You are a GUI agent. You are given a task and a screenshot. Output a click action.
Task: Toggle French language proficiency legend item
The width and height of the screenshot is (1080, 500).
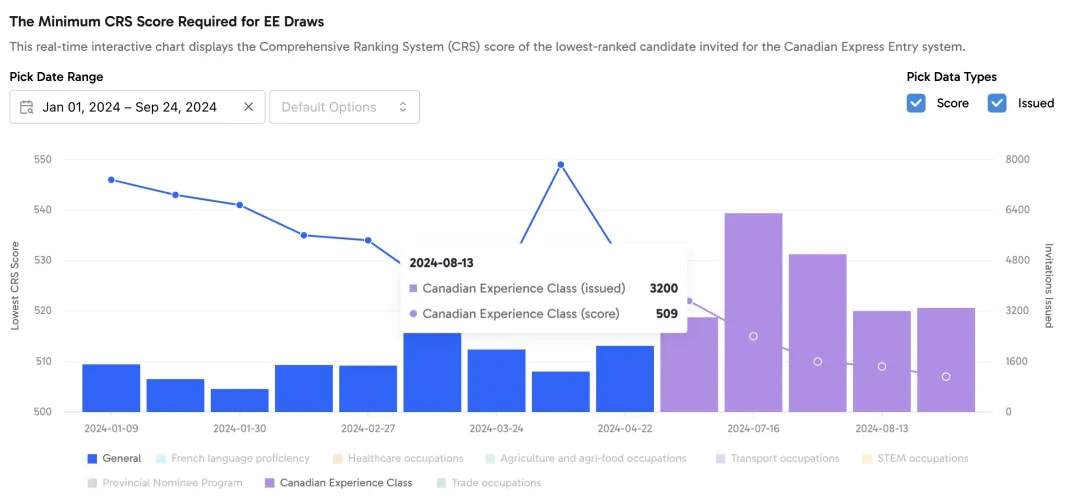coord(162,458)
